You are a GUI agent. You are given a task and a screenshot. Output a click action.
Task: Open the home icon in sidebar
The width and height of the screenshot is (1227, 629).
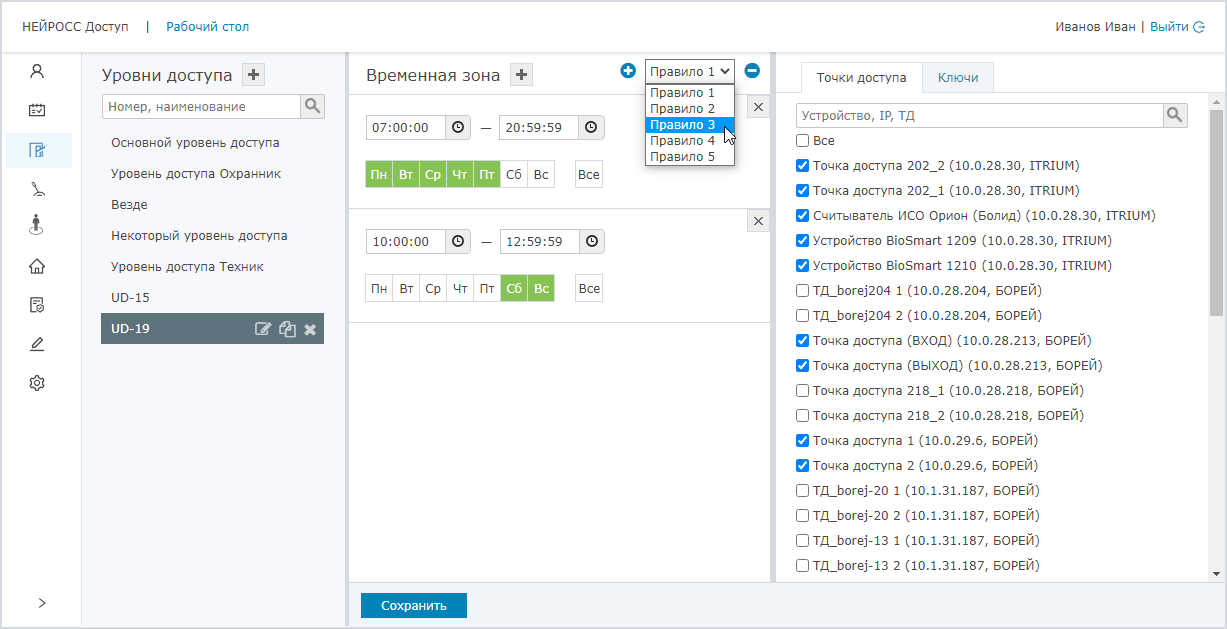[37, 266]
